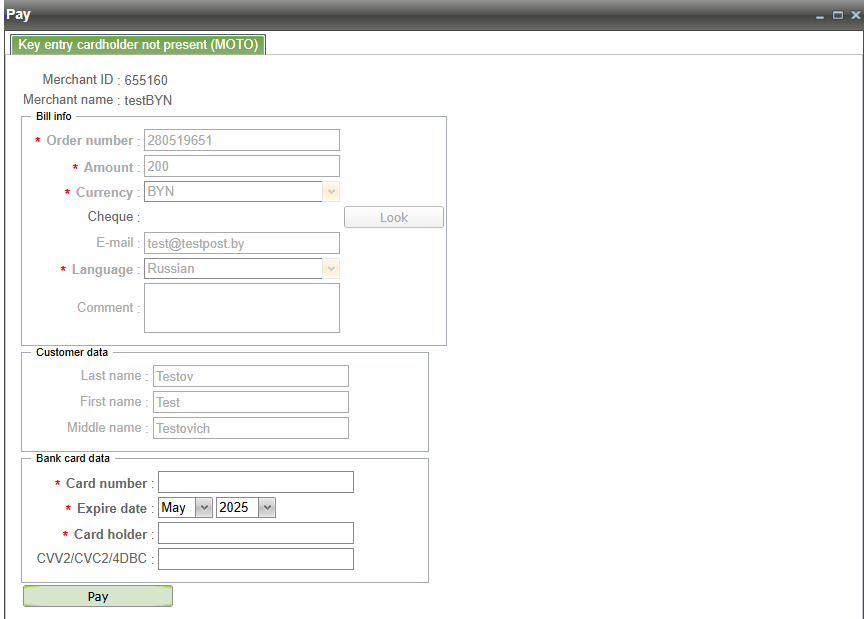Click the Card holder input field

pos(256,534)
